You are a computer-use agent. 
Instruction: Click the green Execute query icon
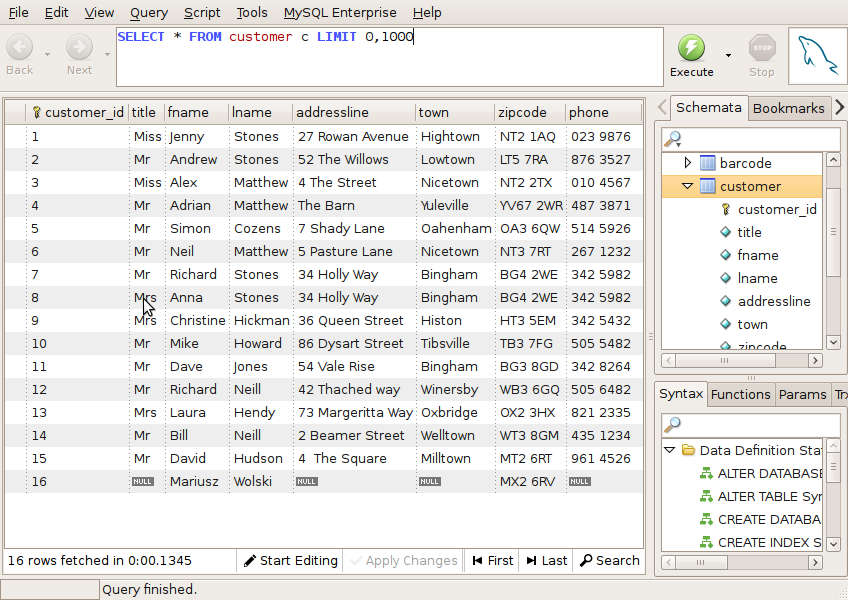click(x=691, y=48)
